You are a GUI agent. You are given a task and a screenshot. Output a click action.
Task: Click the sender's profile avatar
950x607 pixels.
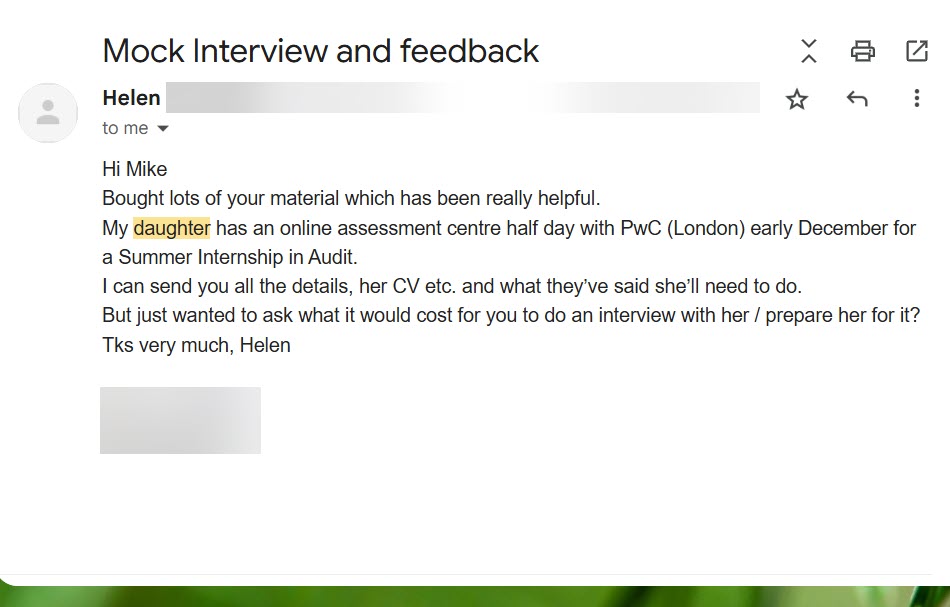[48, 113]
